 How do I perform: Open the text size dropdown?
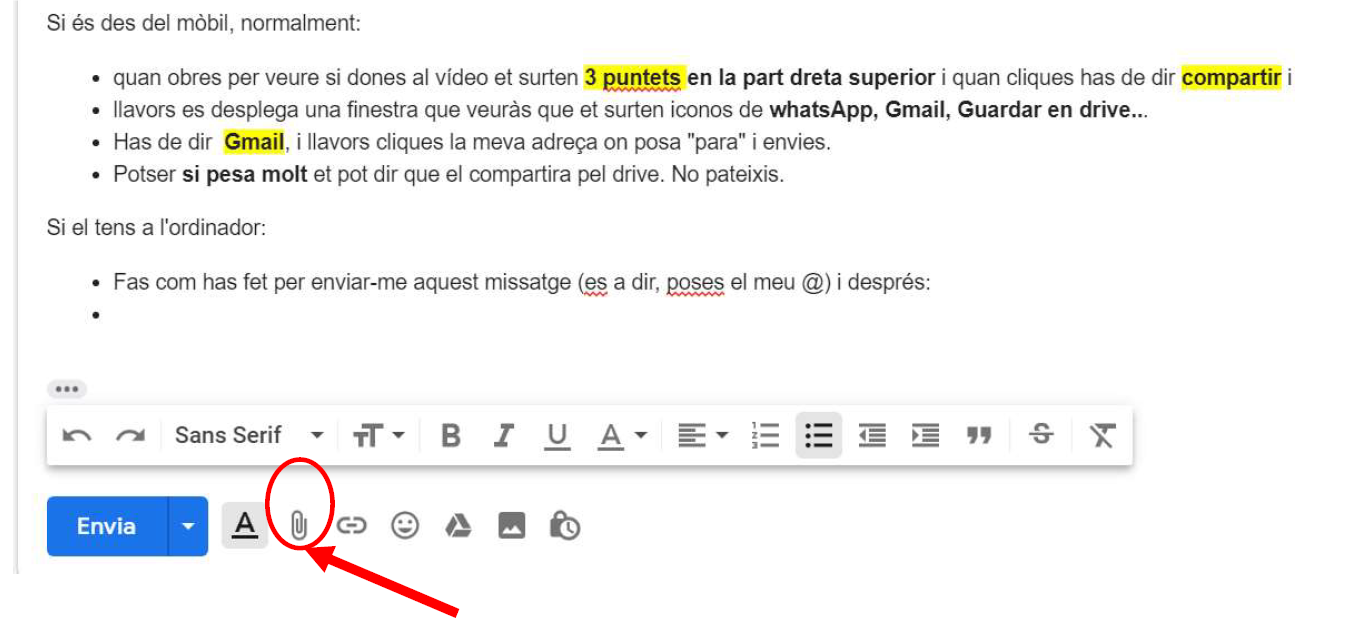pos(379,436)
